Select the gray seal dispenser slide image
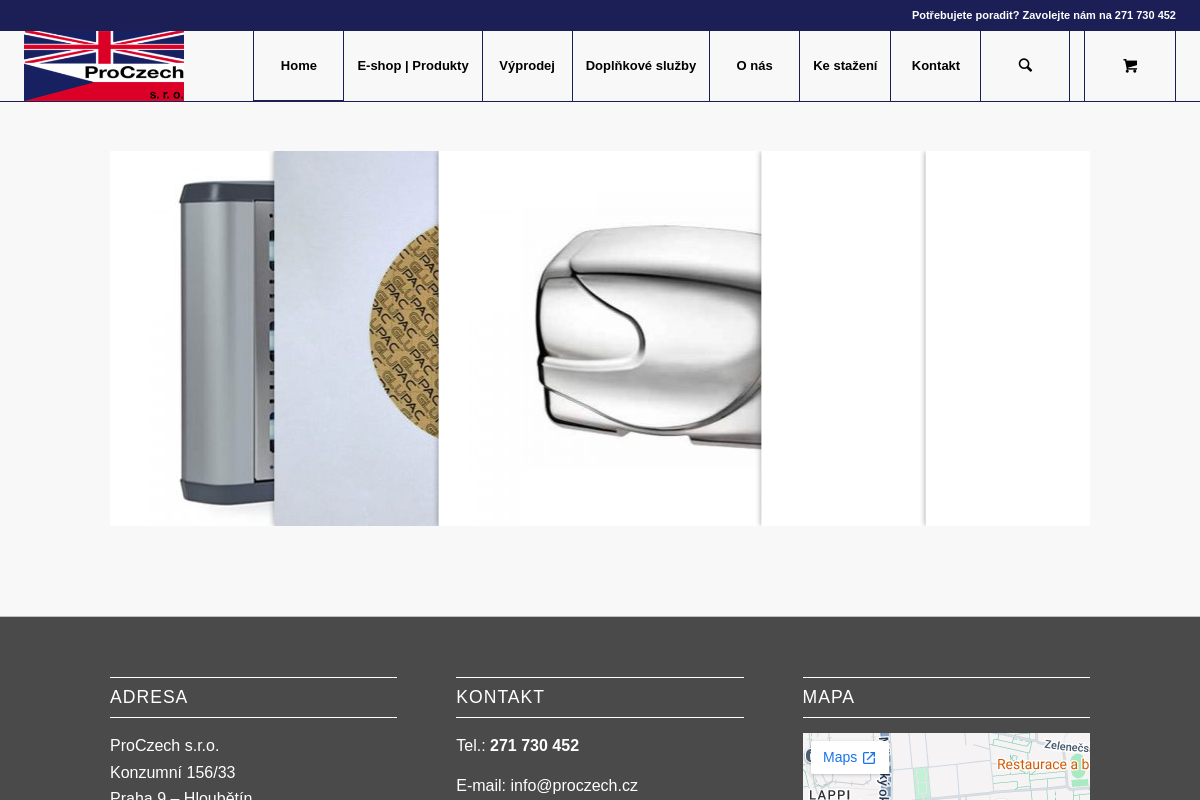1200x800 pixels. coord(192,338)
